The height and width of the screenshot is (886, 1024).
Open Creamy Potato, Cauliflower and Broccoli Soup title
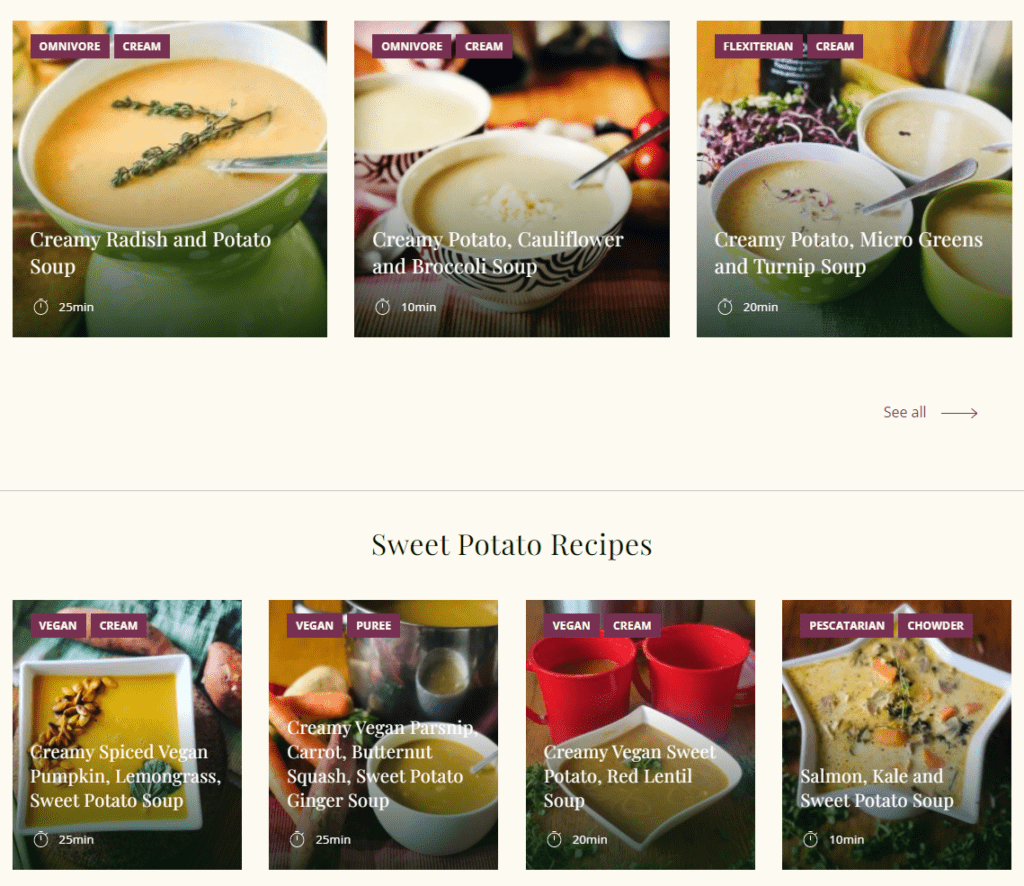pyautogui.click(x=498, y=253)
